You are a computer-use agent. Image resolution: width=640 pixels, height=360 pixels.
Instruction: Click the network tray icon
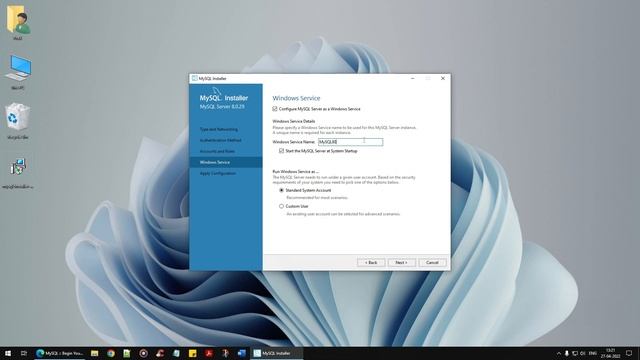[575, 353]
